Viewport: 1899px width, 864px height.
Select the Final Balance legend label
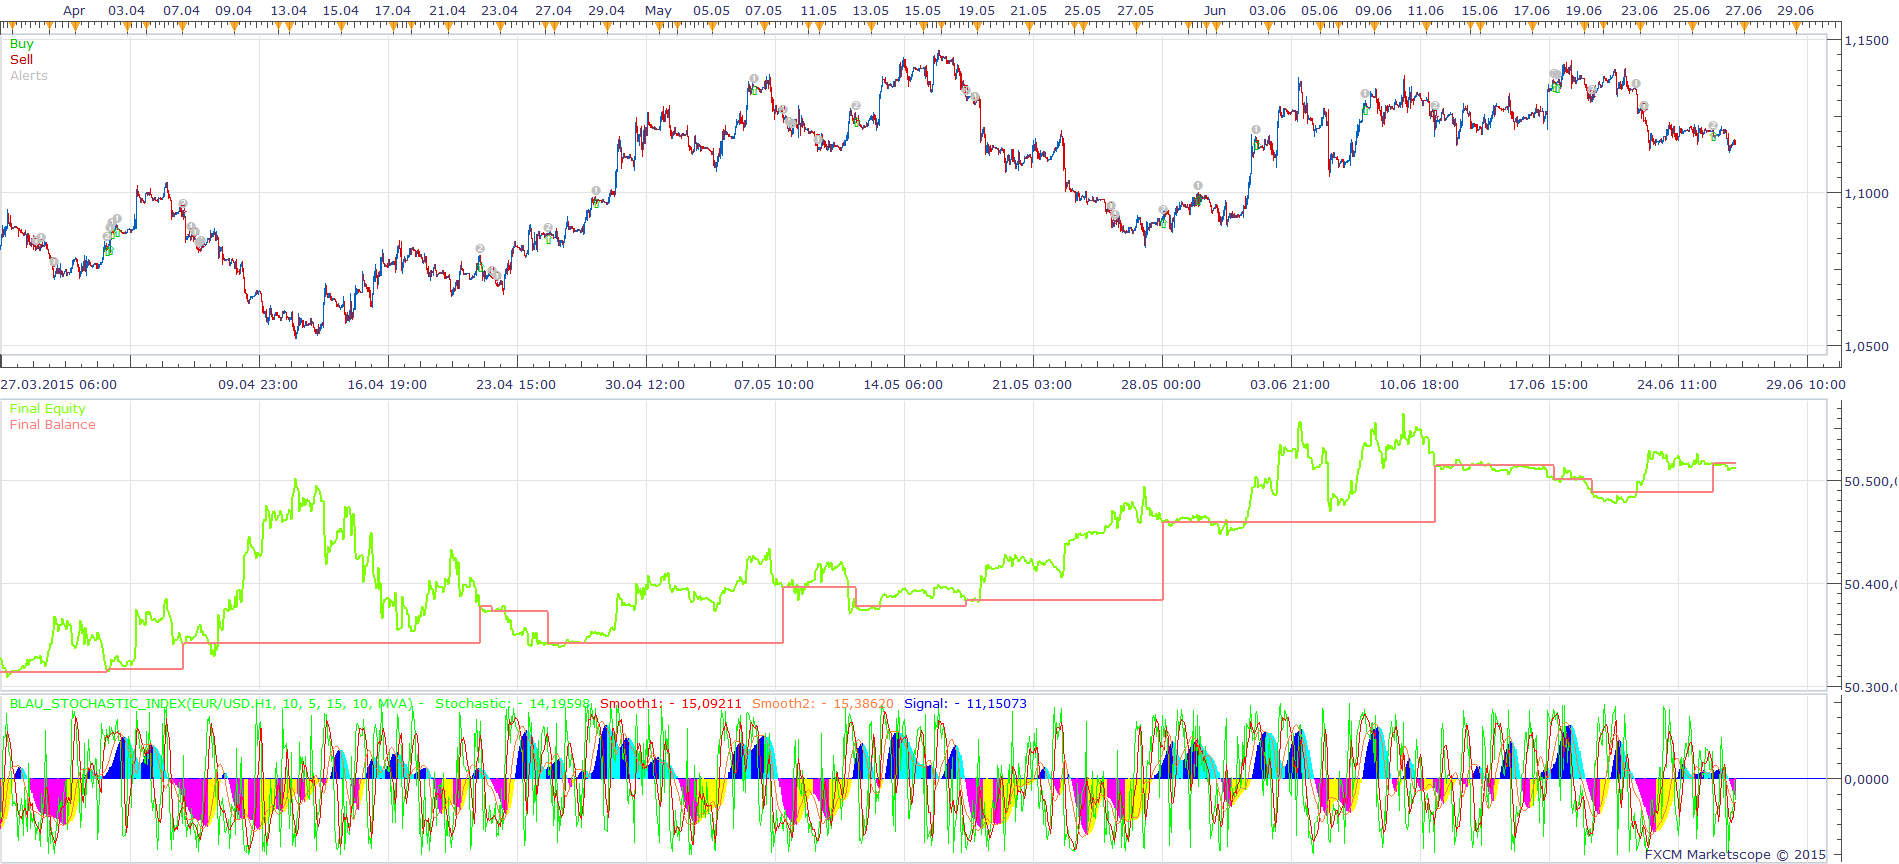pyautogui.click(x=52, y=425)
